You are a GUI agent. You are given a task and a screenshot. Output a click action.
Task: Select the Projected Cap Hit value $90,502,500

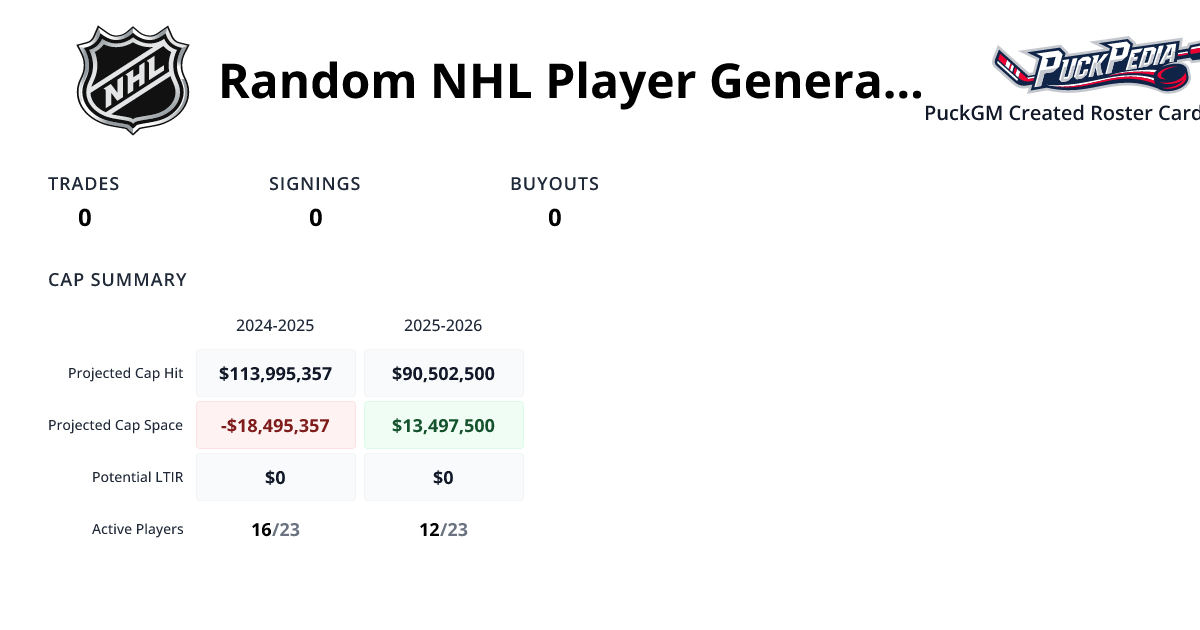(443, 373)
